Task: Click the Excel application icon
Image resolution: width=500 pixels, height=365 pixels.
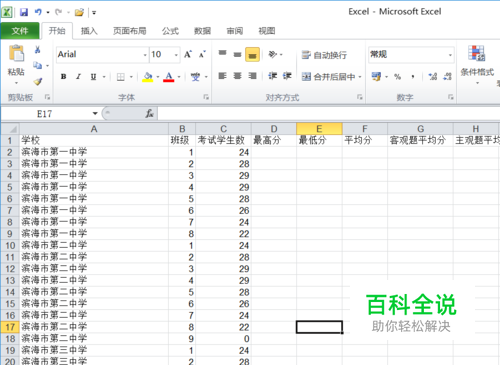Action: pyautogui.click(x=7, y=12)
